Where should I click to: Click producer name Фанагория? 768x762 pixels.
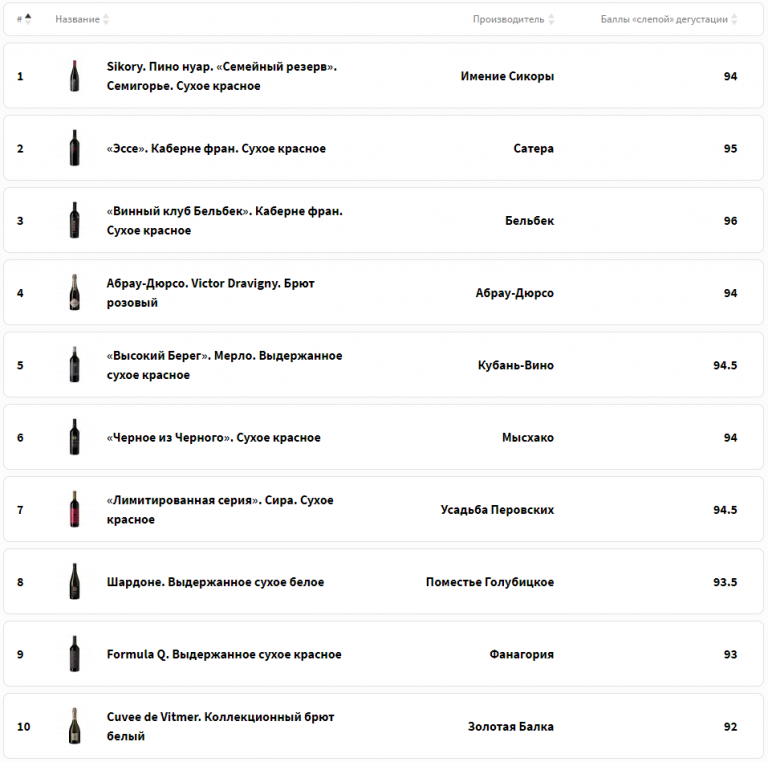pos(521,655)
